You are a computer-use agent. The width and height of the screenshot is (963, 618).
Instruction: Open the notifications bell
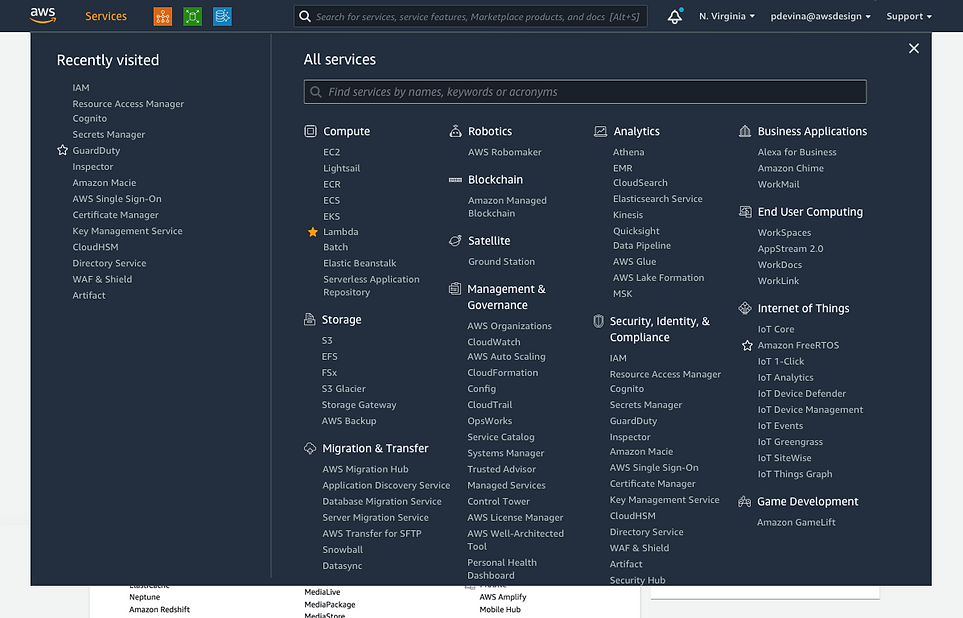point(674,17)
